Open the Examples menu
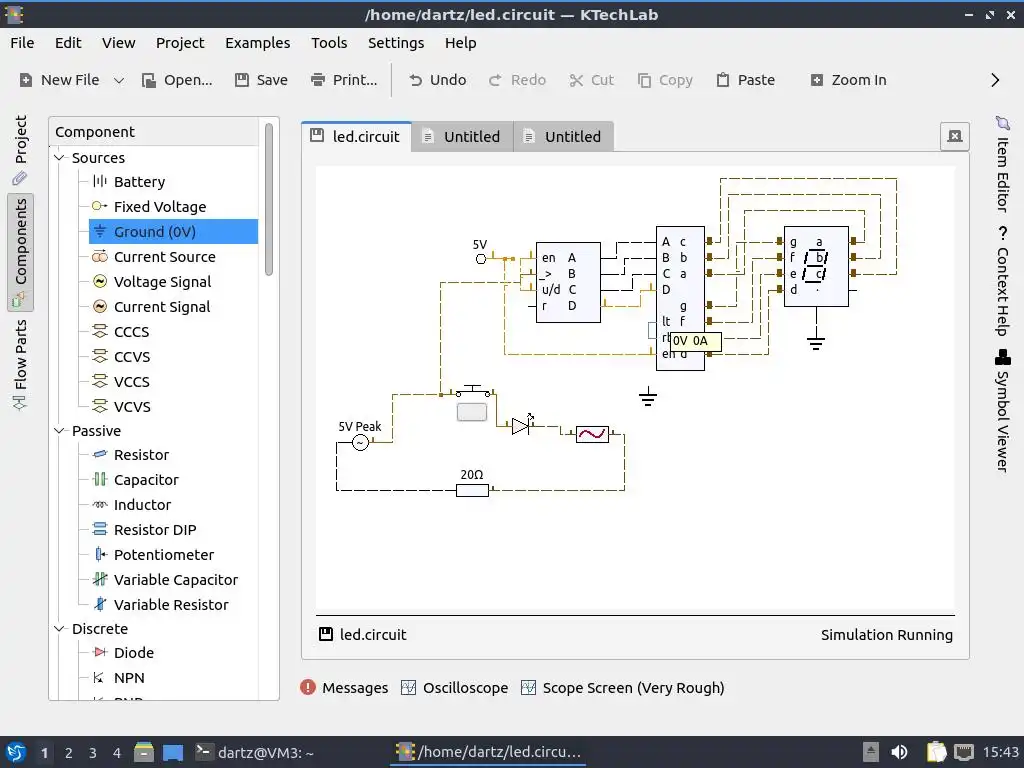1024x768 pixels. pyautogui.click(x=257, y=43)
